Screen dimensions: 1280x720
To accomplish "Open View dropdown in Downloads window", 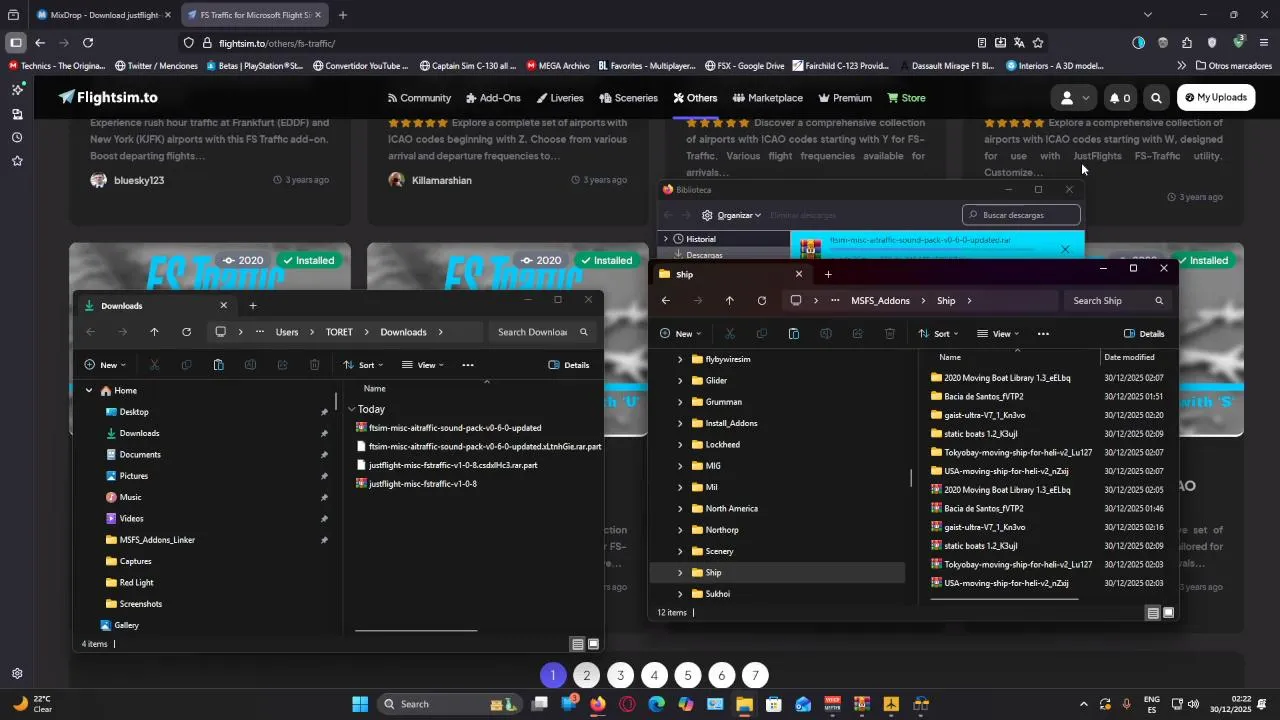I will click(x=422, y=365).
